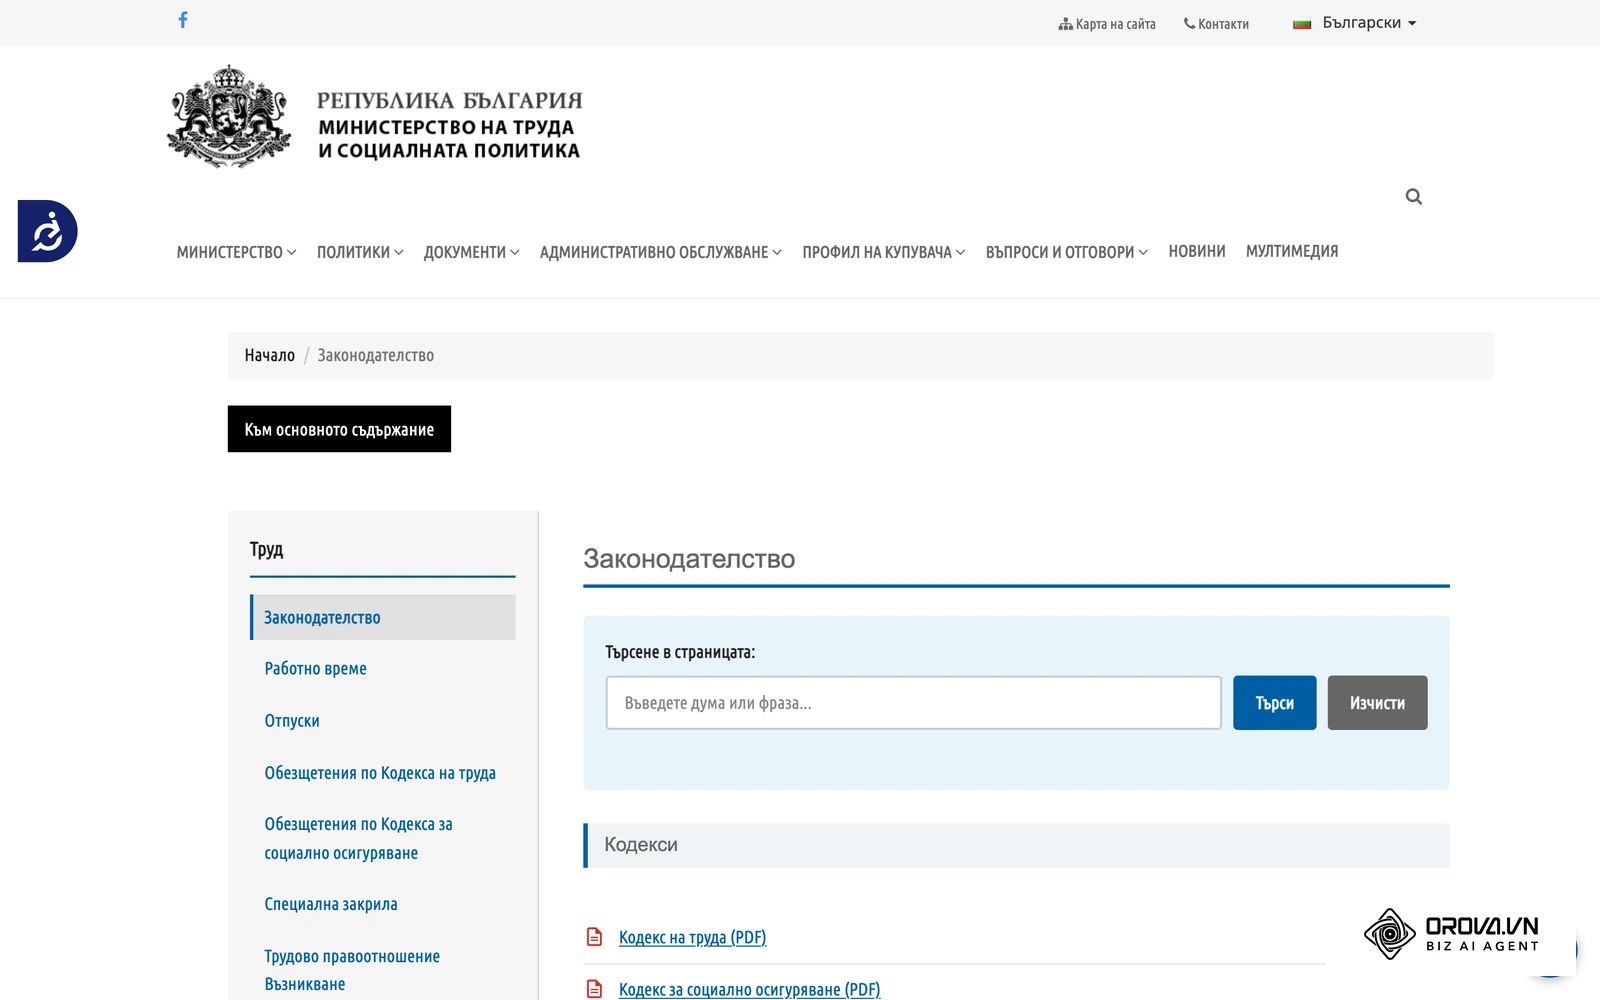Expand ВЪПРОСИ И ОТГОВОРИ menu

coord(1067,252)
